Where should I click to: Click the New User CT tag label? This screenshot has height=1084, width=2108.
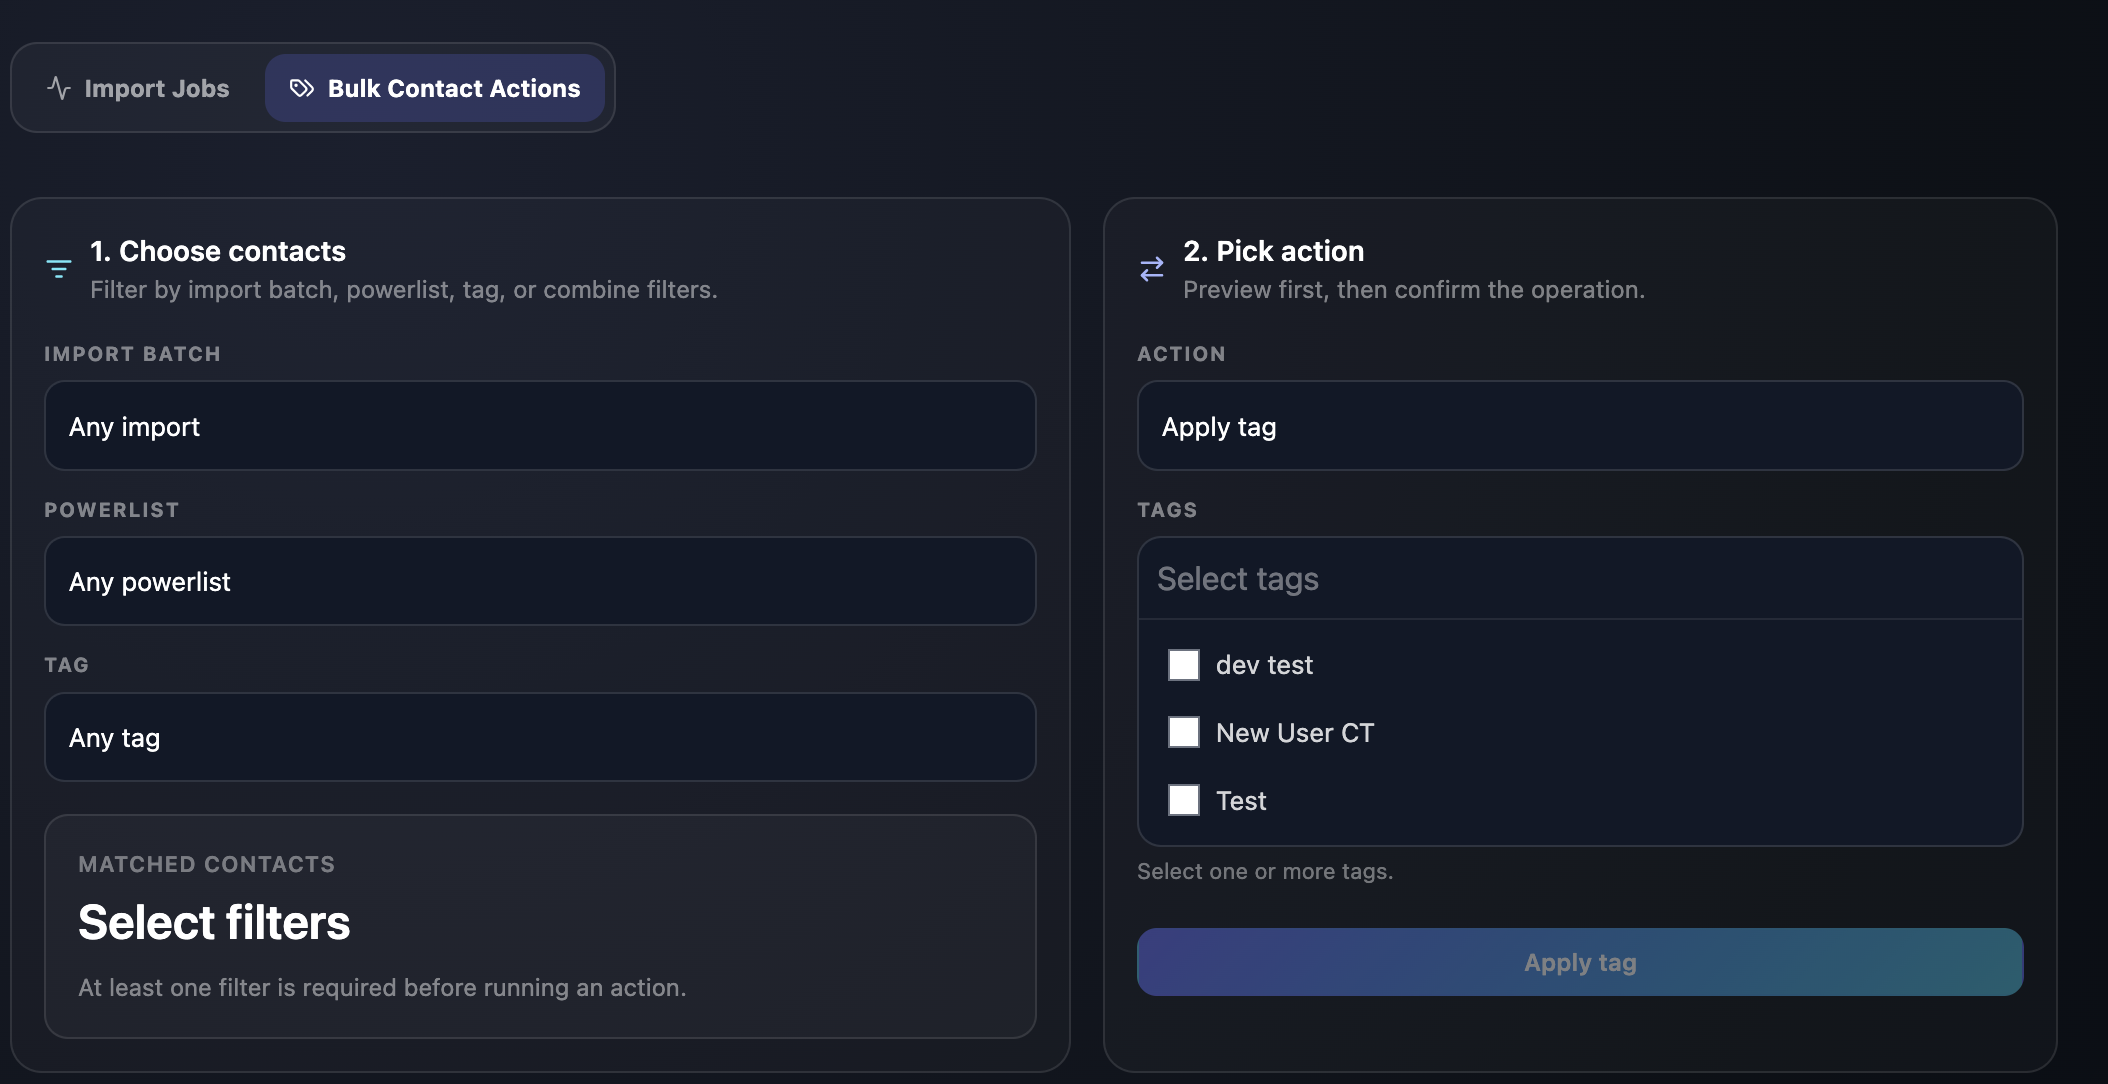pos(1295,733)
